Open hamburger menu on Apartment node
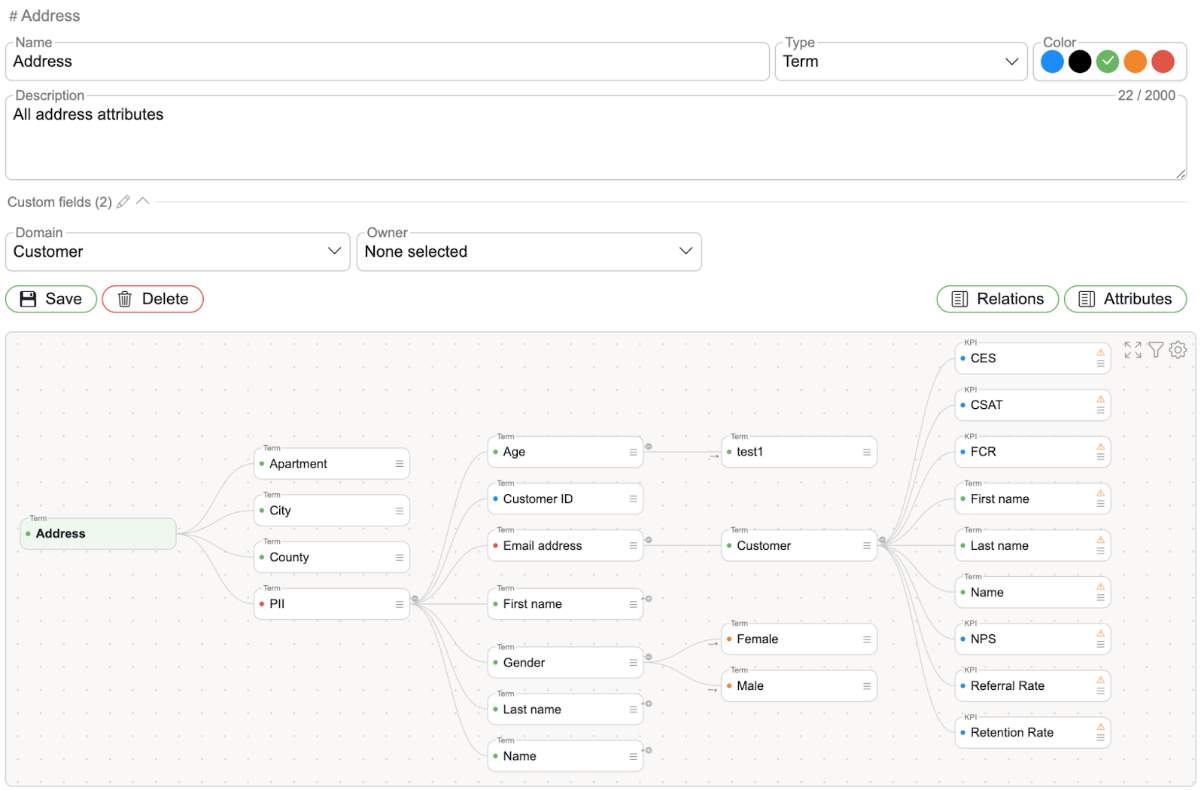 (399, 464)
